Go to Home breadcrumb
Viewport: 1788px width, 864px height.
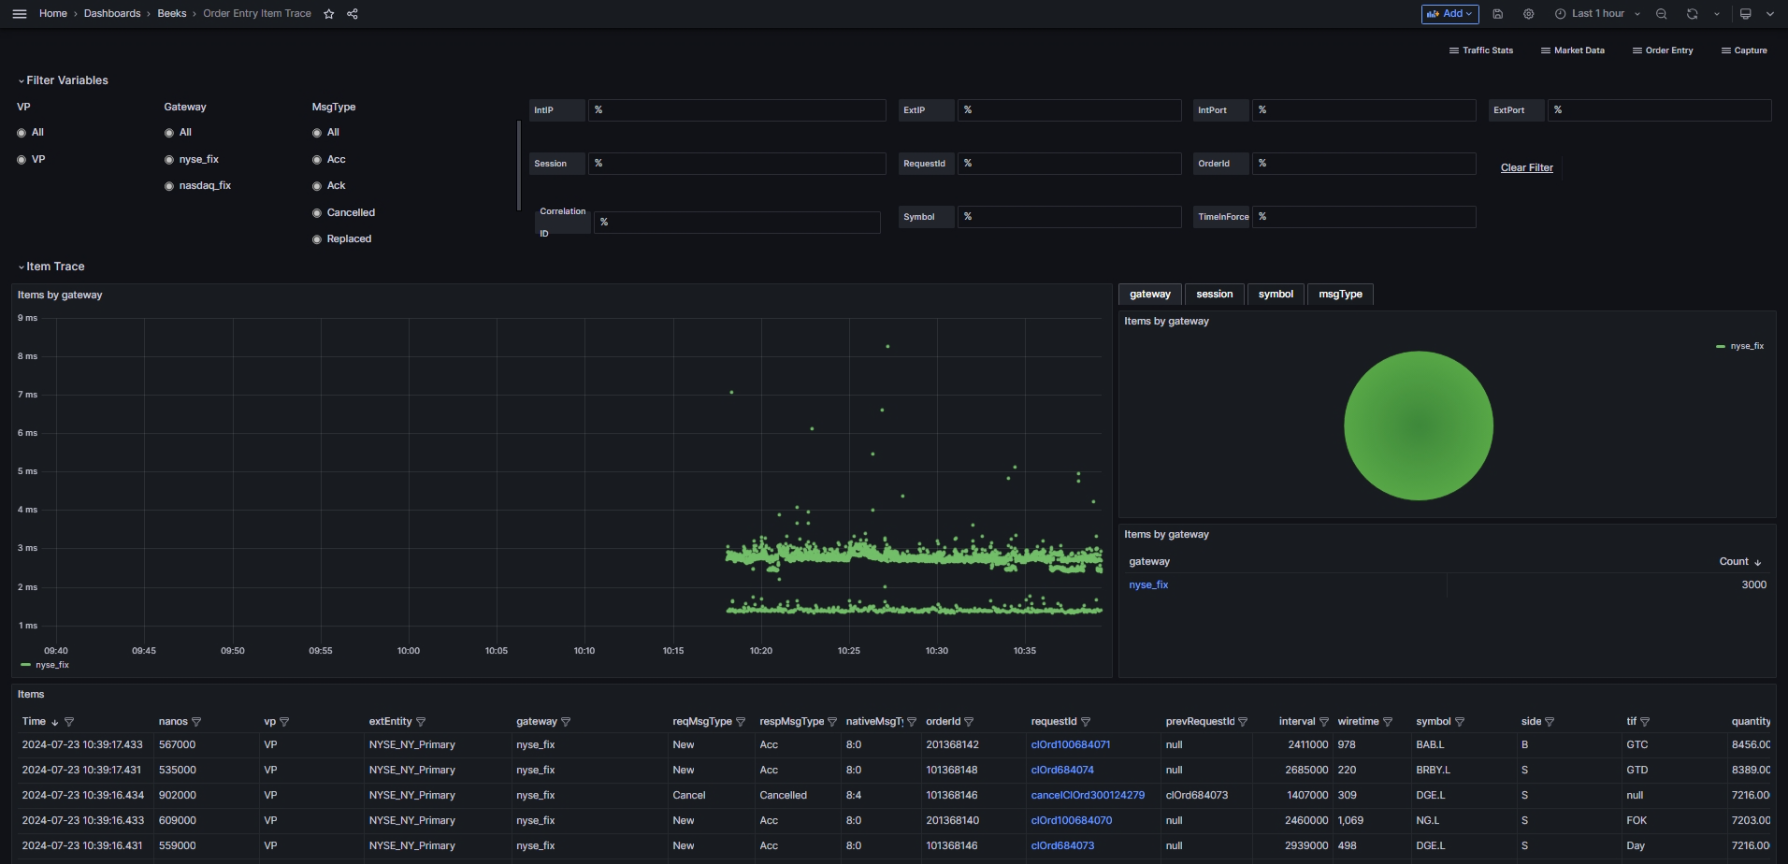point(53,14)
